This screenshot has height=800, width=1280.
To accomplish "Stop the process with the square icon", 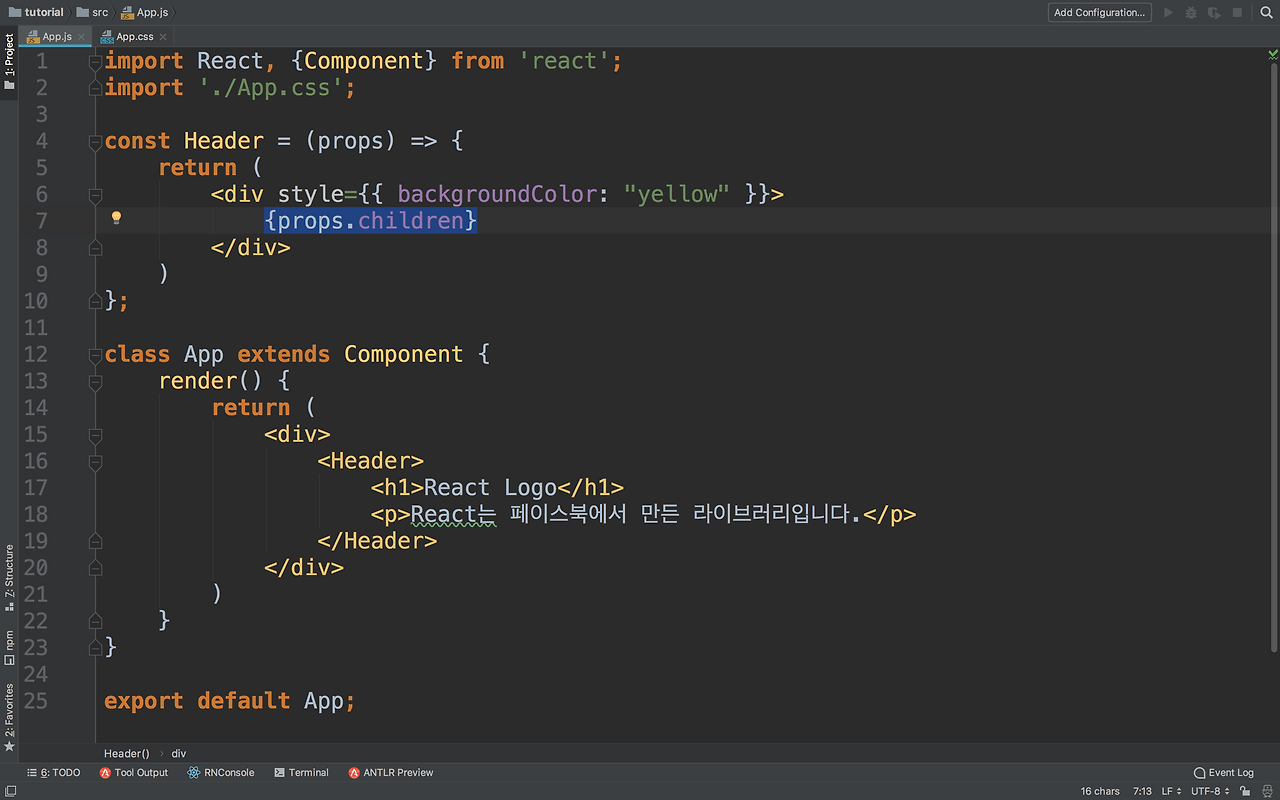I will (1237, 13).
